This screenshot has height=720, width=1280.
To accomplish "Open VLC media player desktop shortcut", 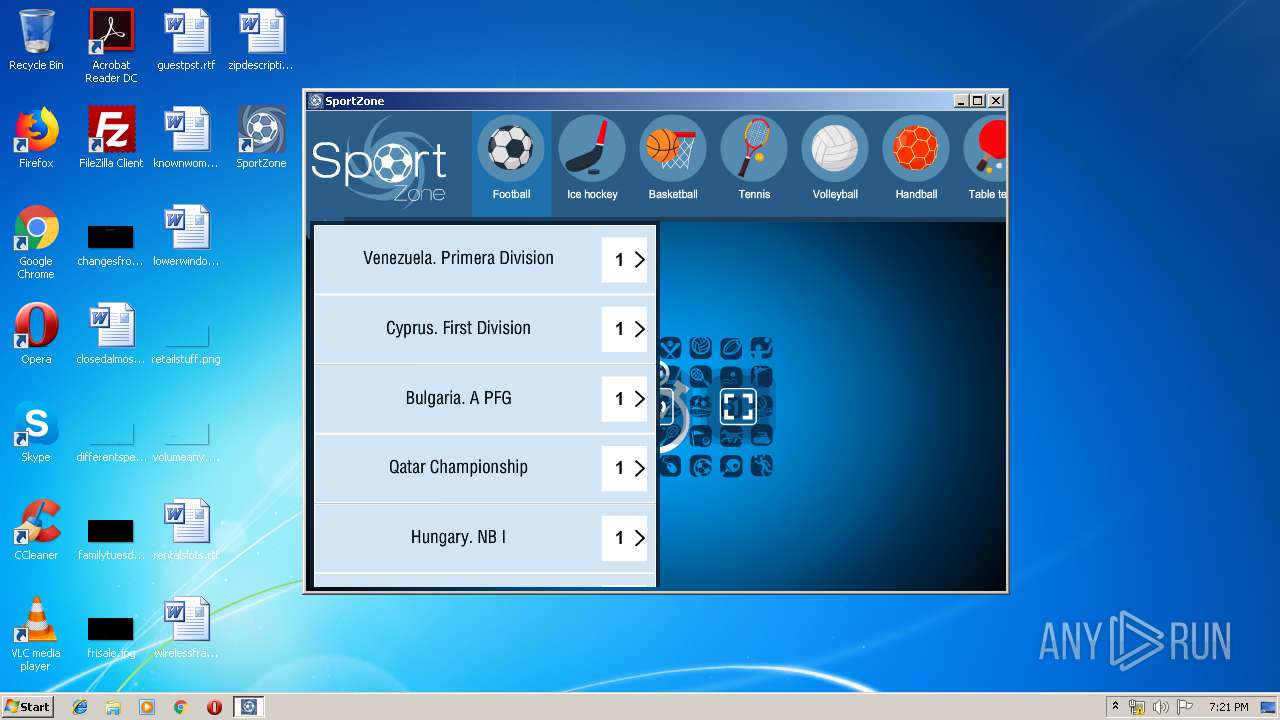I will pos(36,634).
